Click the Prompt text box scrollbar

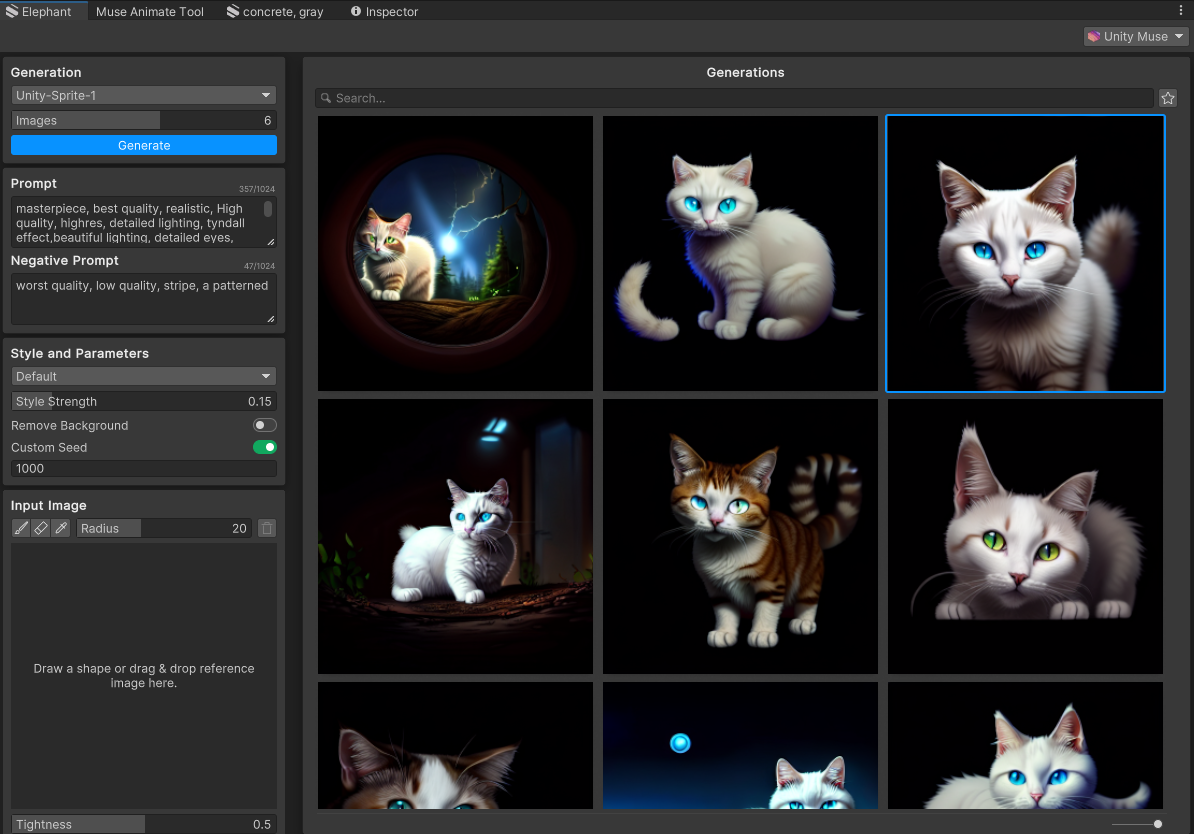click(x=268, y=209)
